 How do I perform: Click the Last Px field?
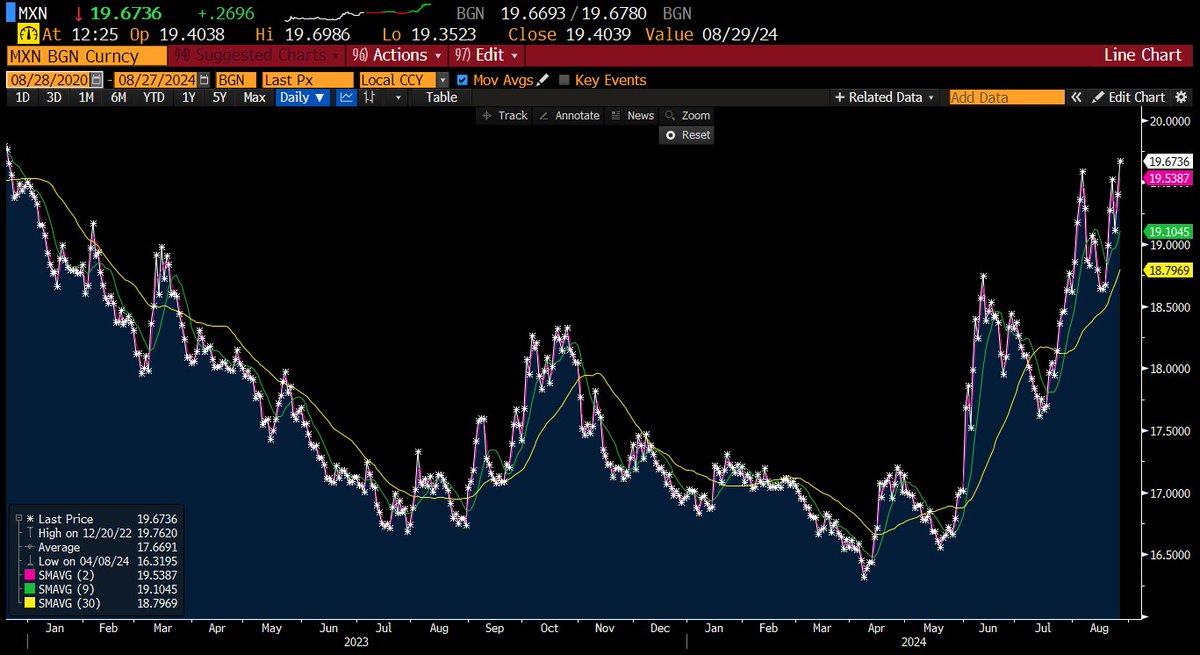pyautogui.click(x=306, y=80)
